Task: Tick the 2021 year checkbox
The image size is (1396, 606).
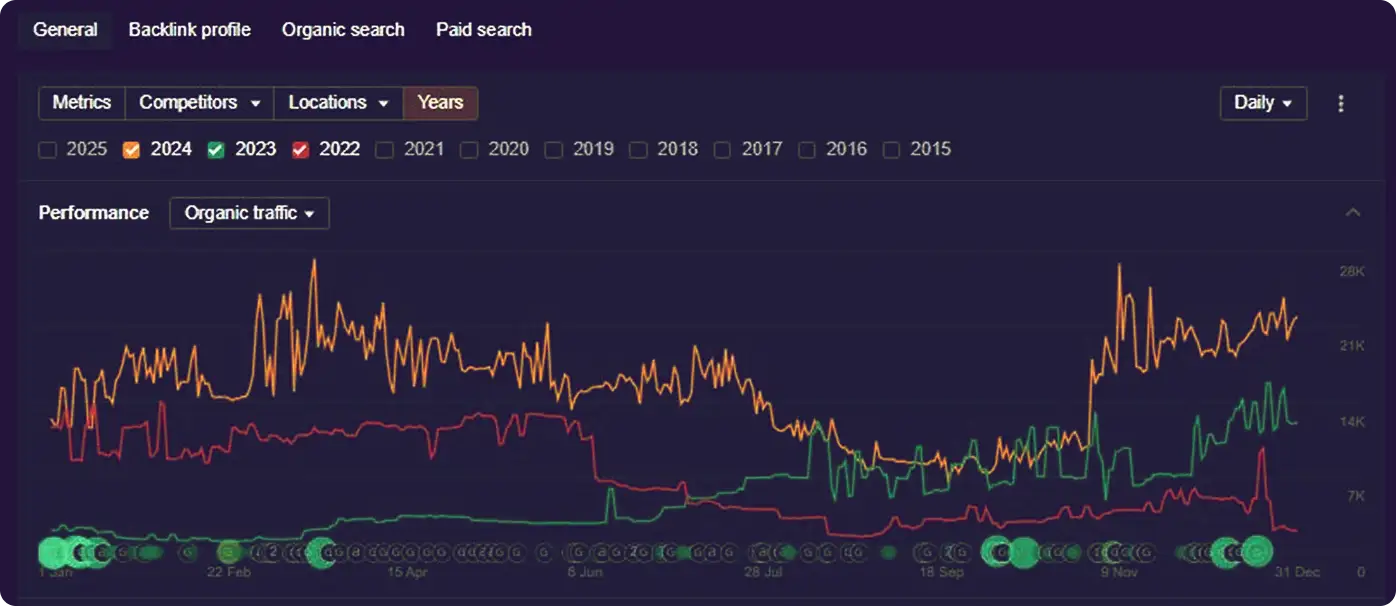Action: [385, 150]
